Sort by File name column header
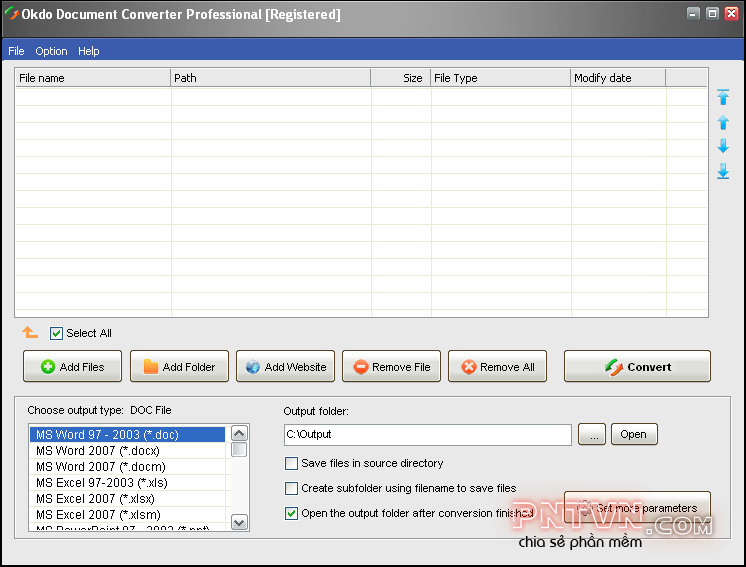The width and height of the screenshot is (746, 567). pos(93,78)
